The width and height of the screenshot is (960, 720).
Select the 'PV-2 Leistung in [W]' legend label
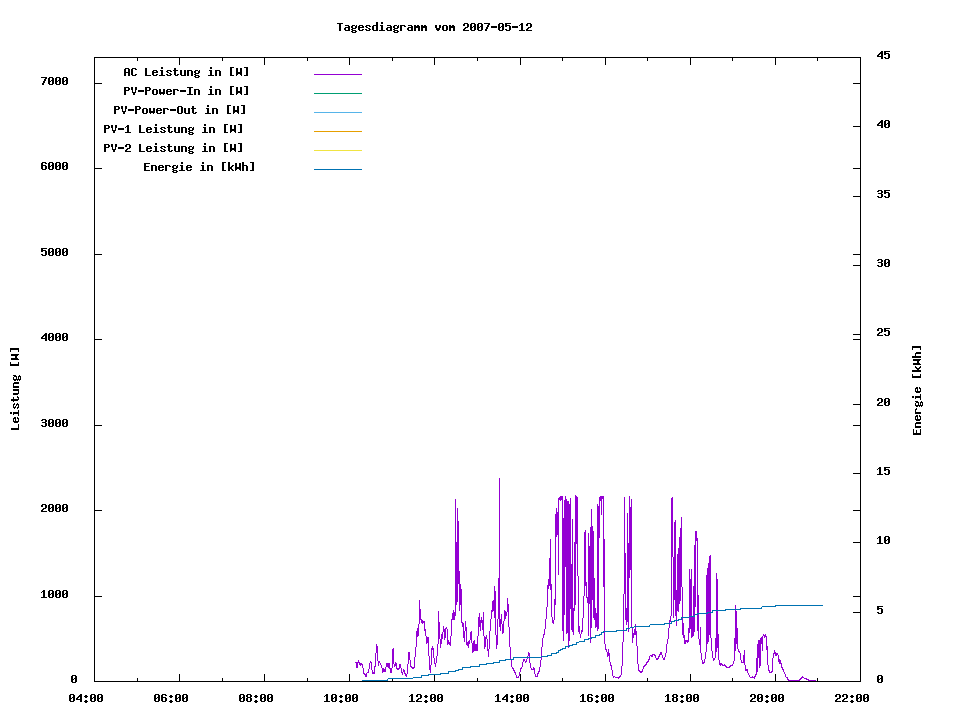point(173,148)
